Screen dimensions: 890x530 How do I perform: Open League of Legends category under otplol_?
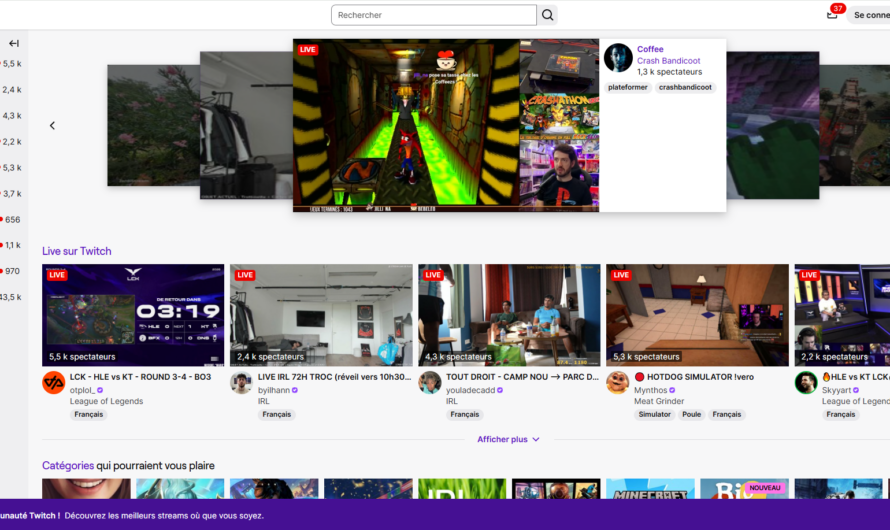106,401
